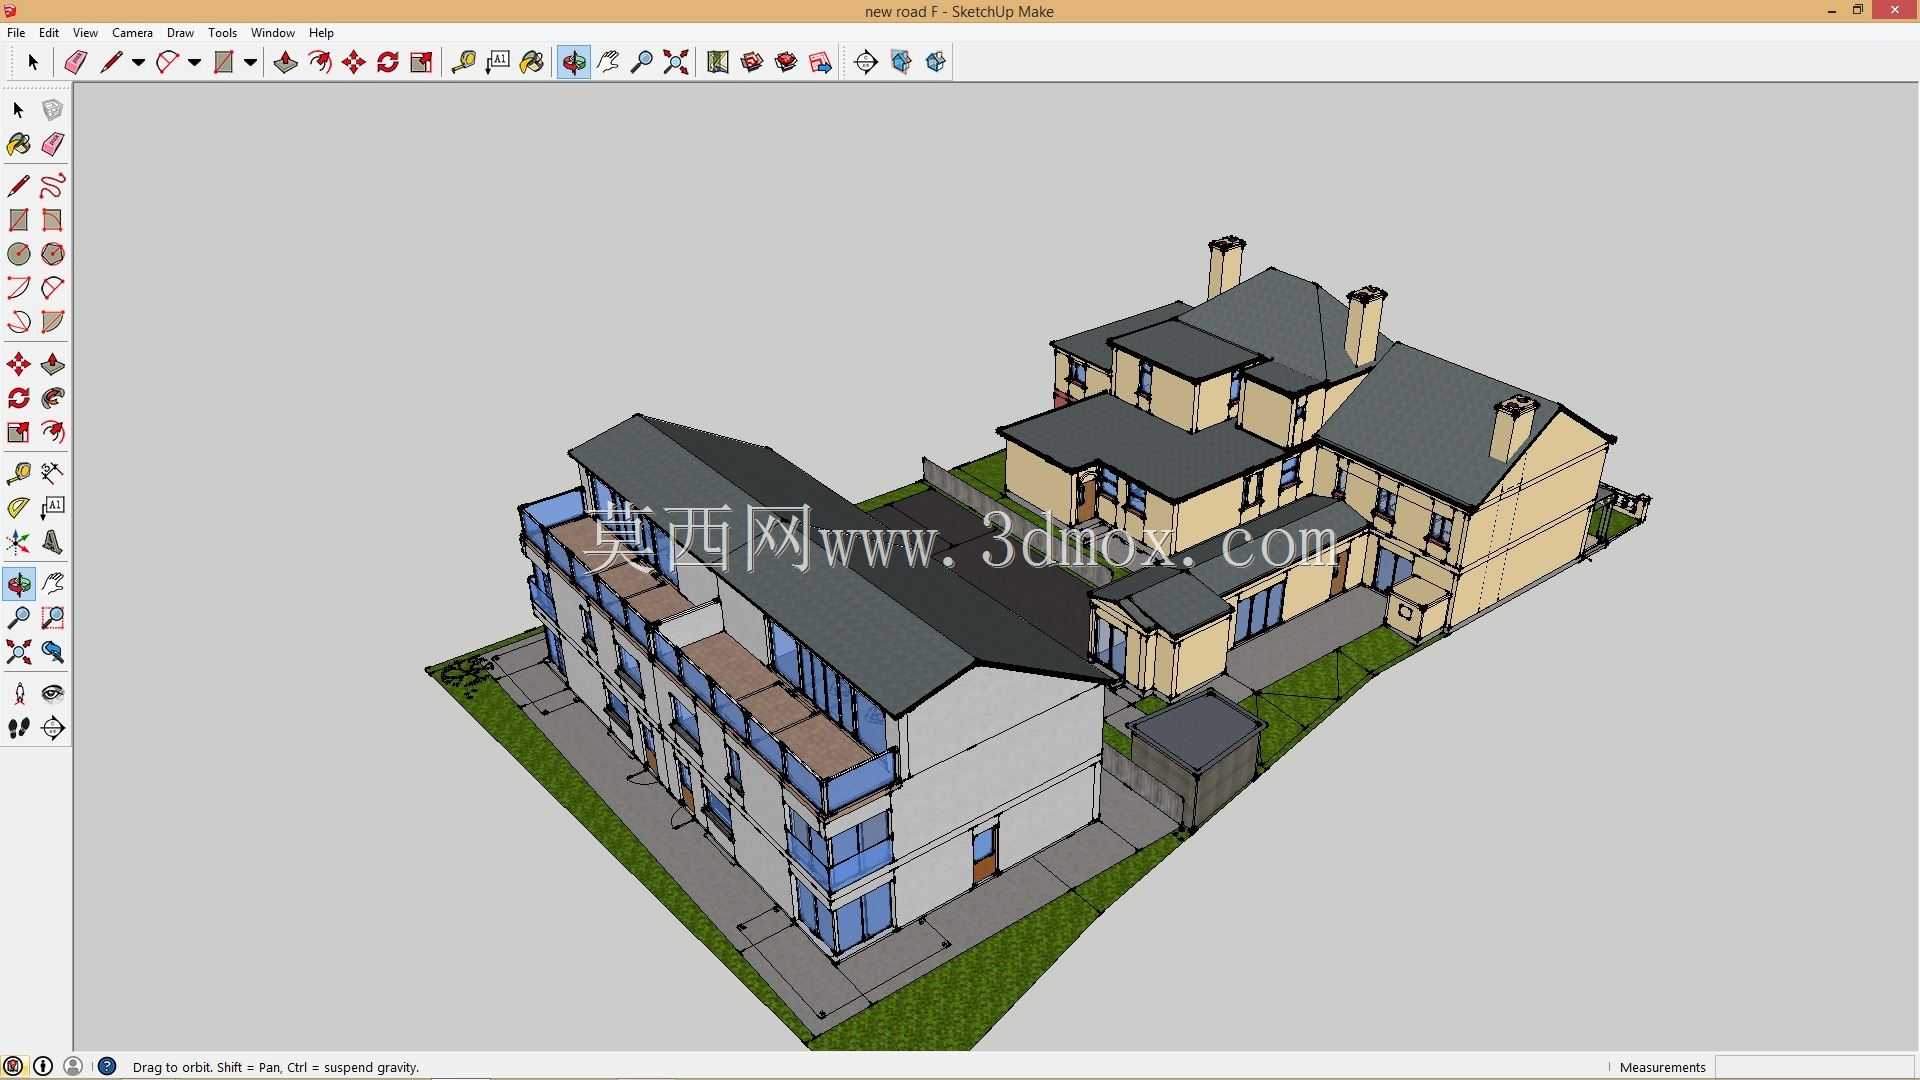Choose the Arc tool in top toolbar
Viewport: 1920px width, 1080px height.
tap(167, 62)
